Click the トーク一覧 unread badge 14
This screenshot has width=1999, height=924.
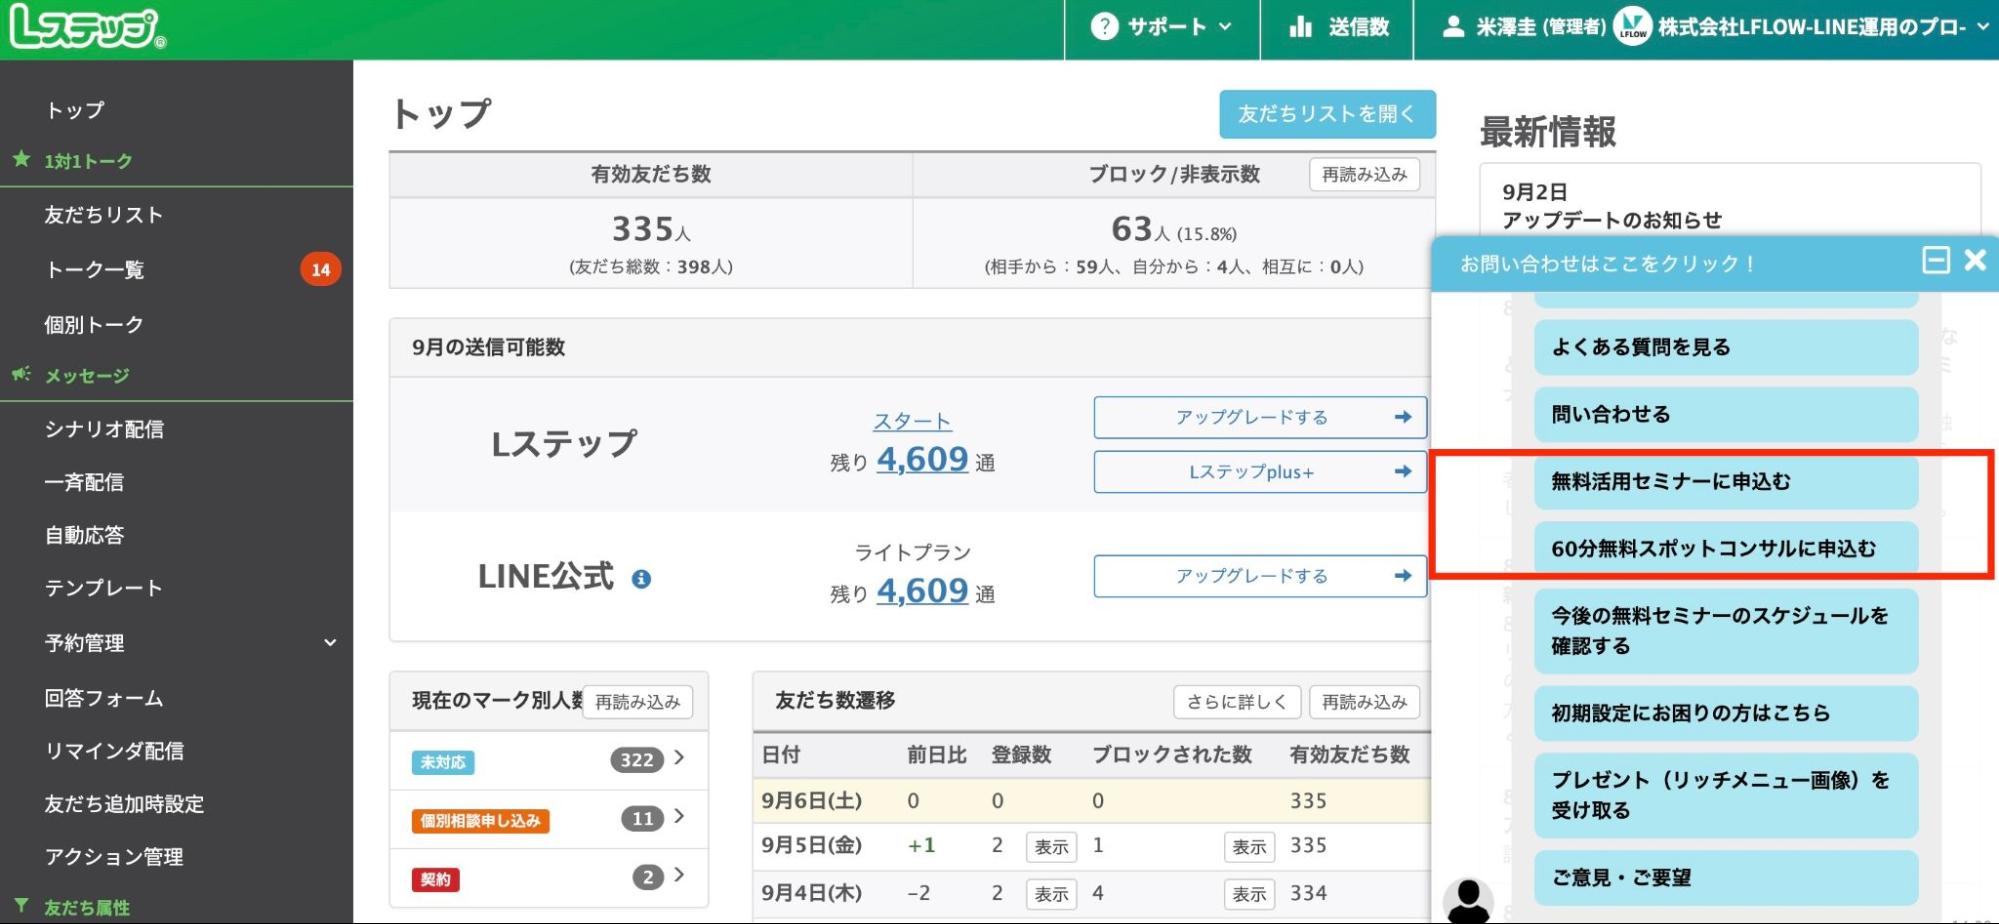pos(320,269)
